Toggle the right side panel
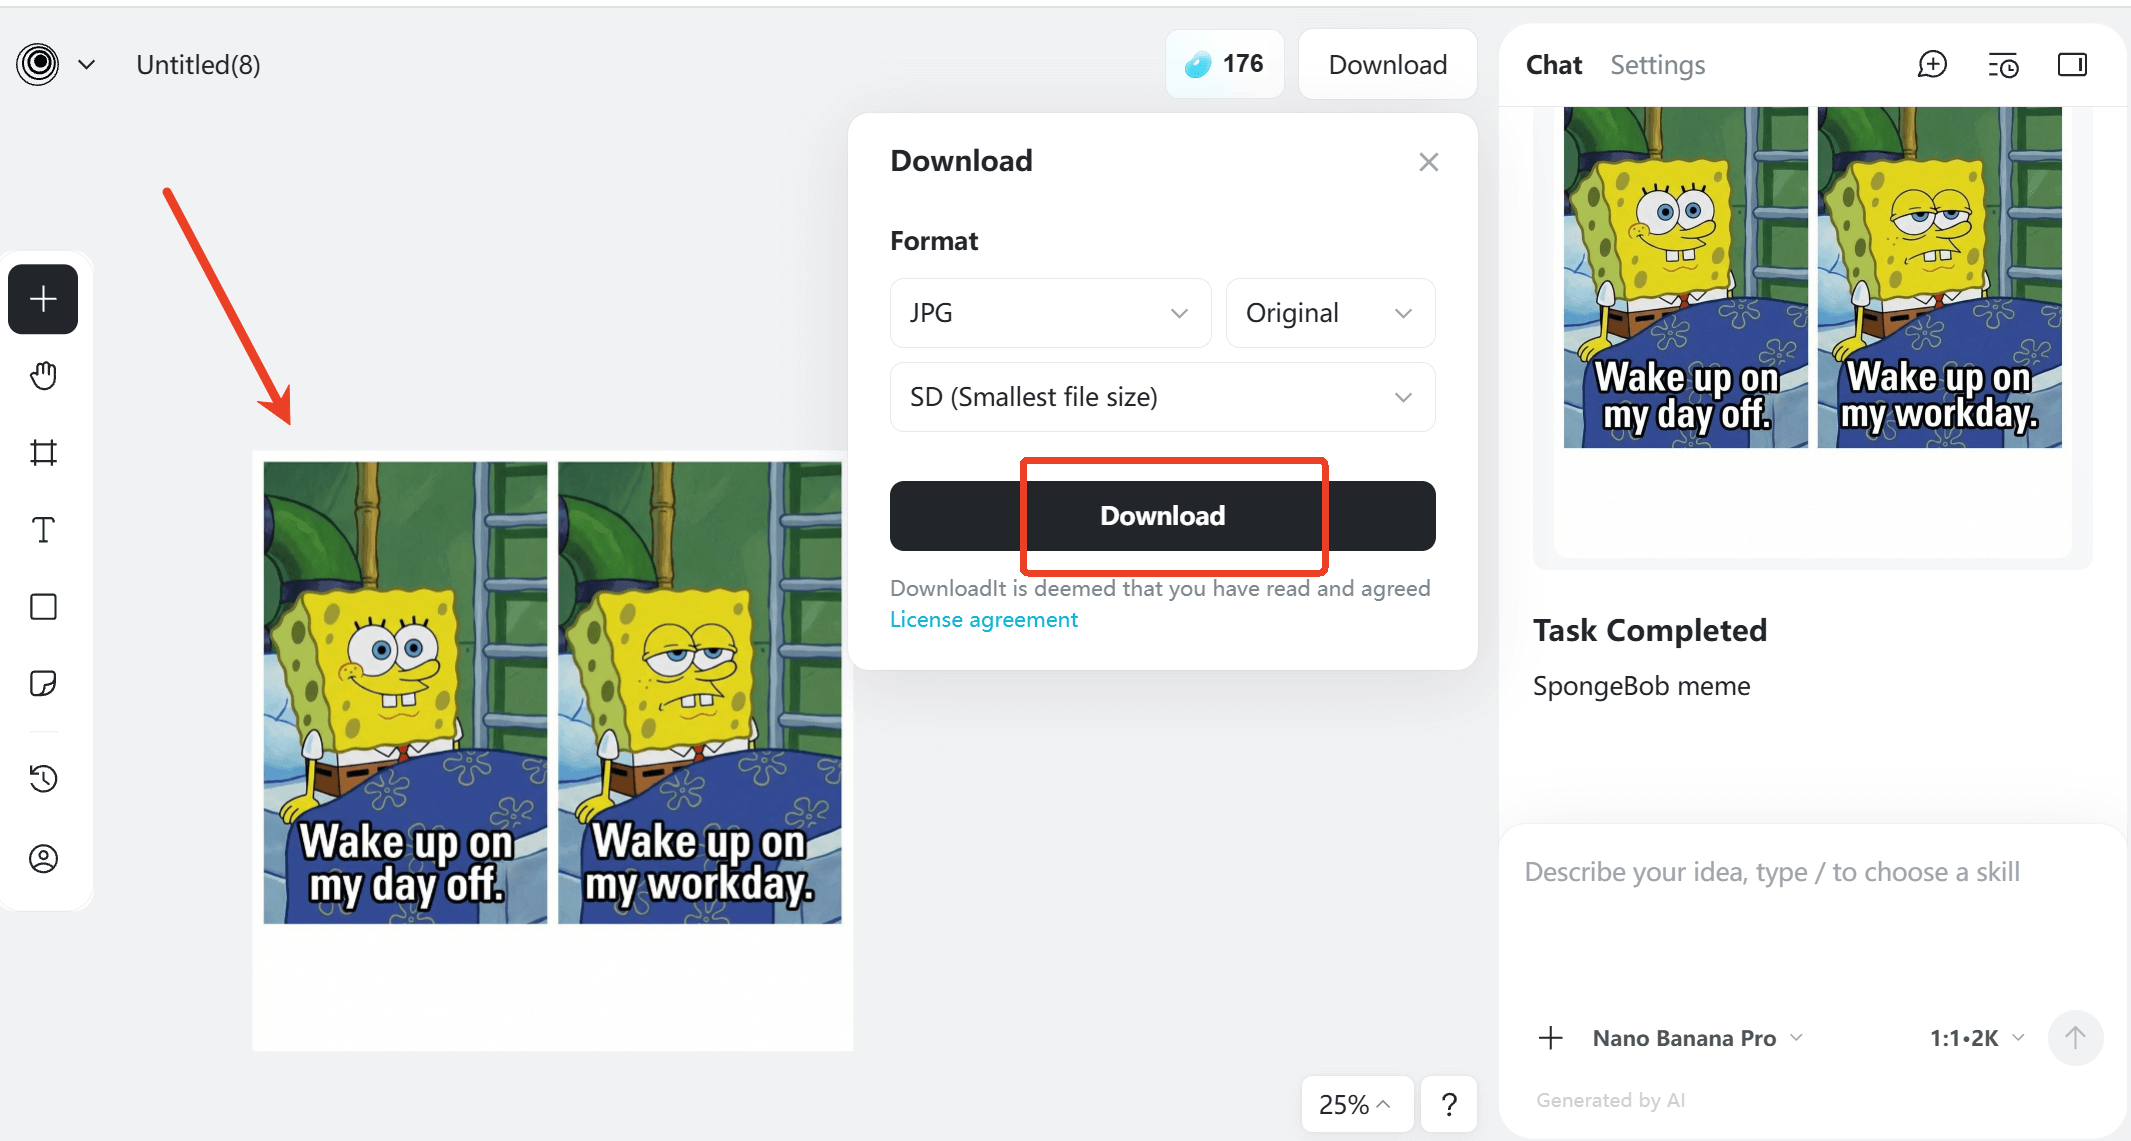Screen dimensions: 2131x1141 (2072, 65)
